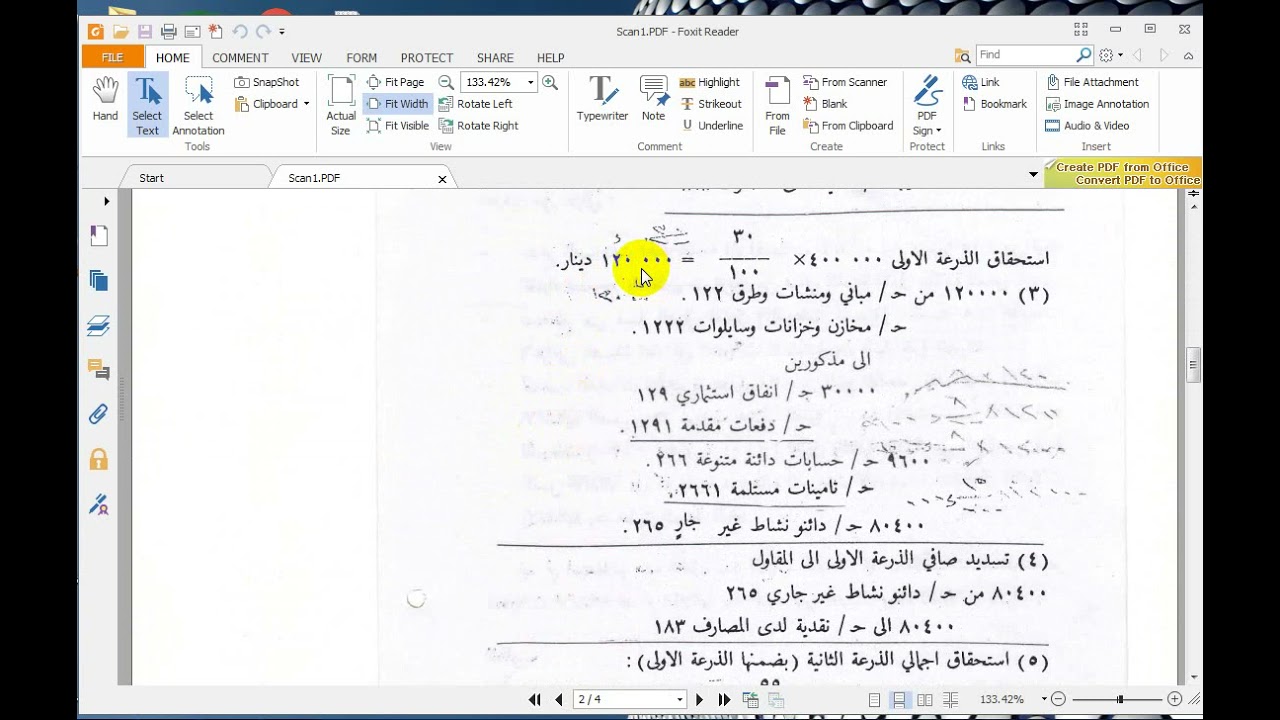The height and width of the screenshot is (720, 1280).
Task: Create PDF From File
Action: pos(777,104)
